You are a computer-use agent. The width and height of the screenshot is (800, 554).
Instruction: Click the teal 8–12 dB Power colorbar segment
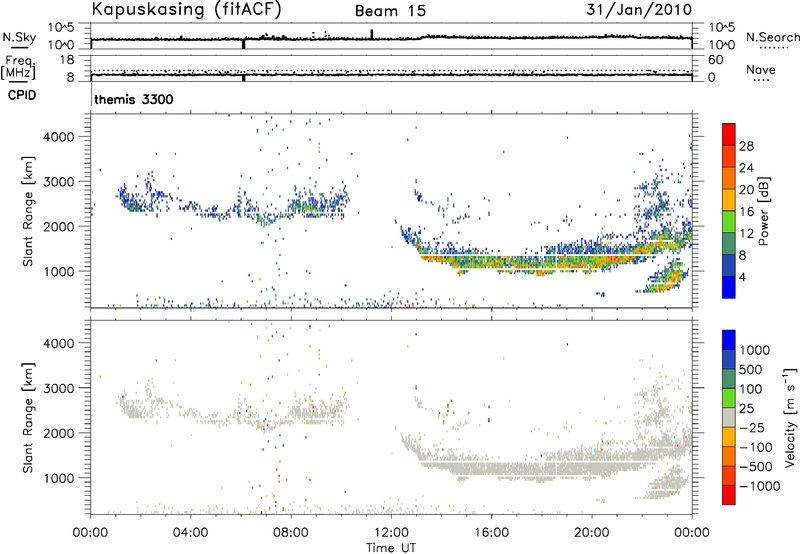(729, 243)
